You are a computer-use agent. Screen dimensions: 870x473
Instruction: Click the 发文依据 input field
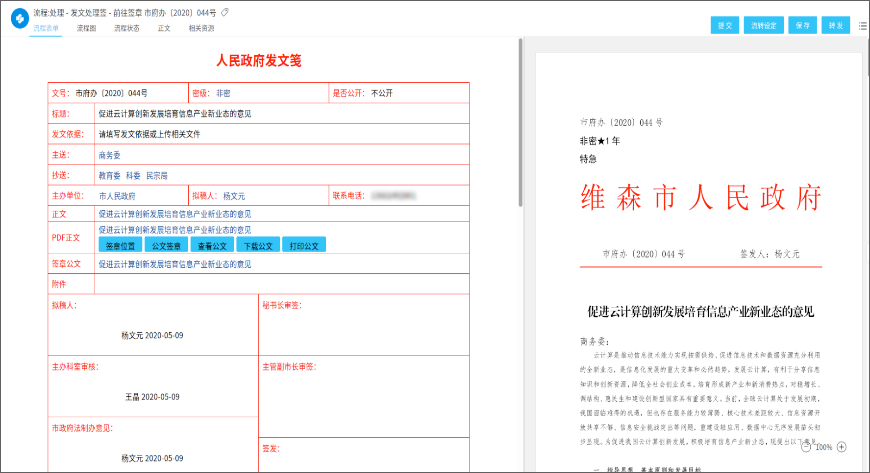pos(280,133)
